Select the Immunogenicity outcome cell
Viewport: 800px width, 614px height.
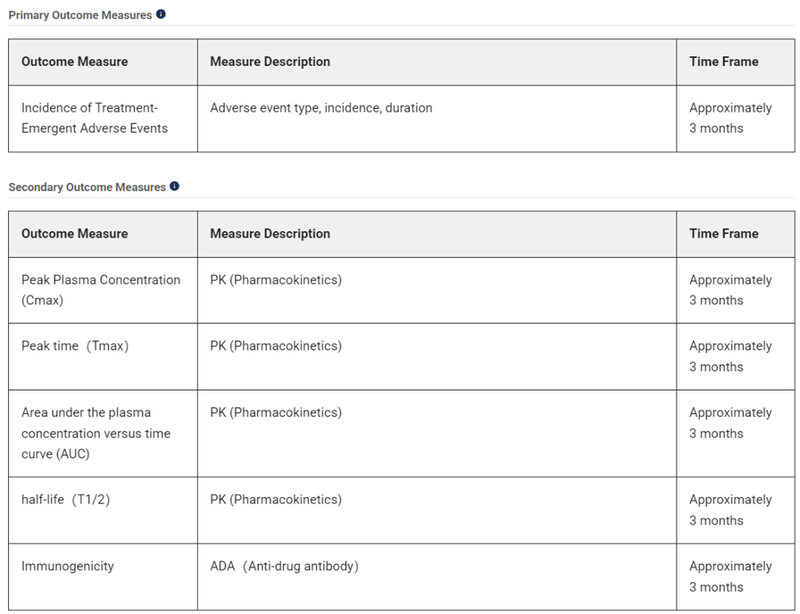click(x=68, y=566)
